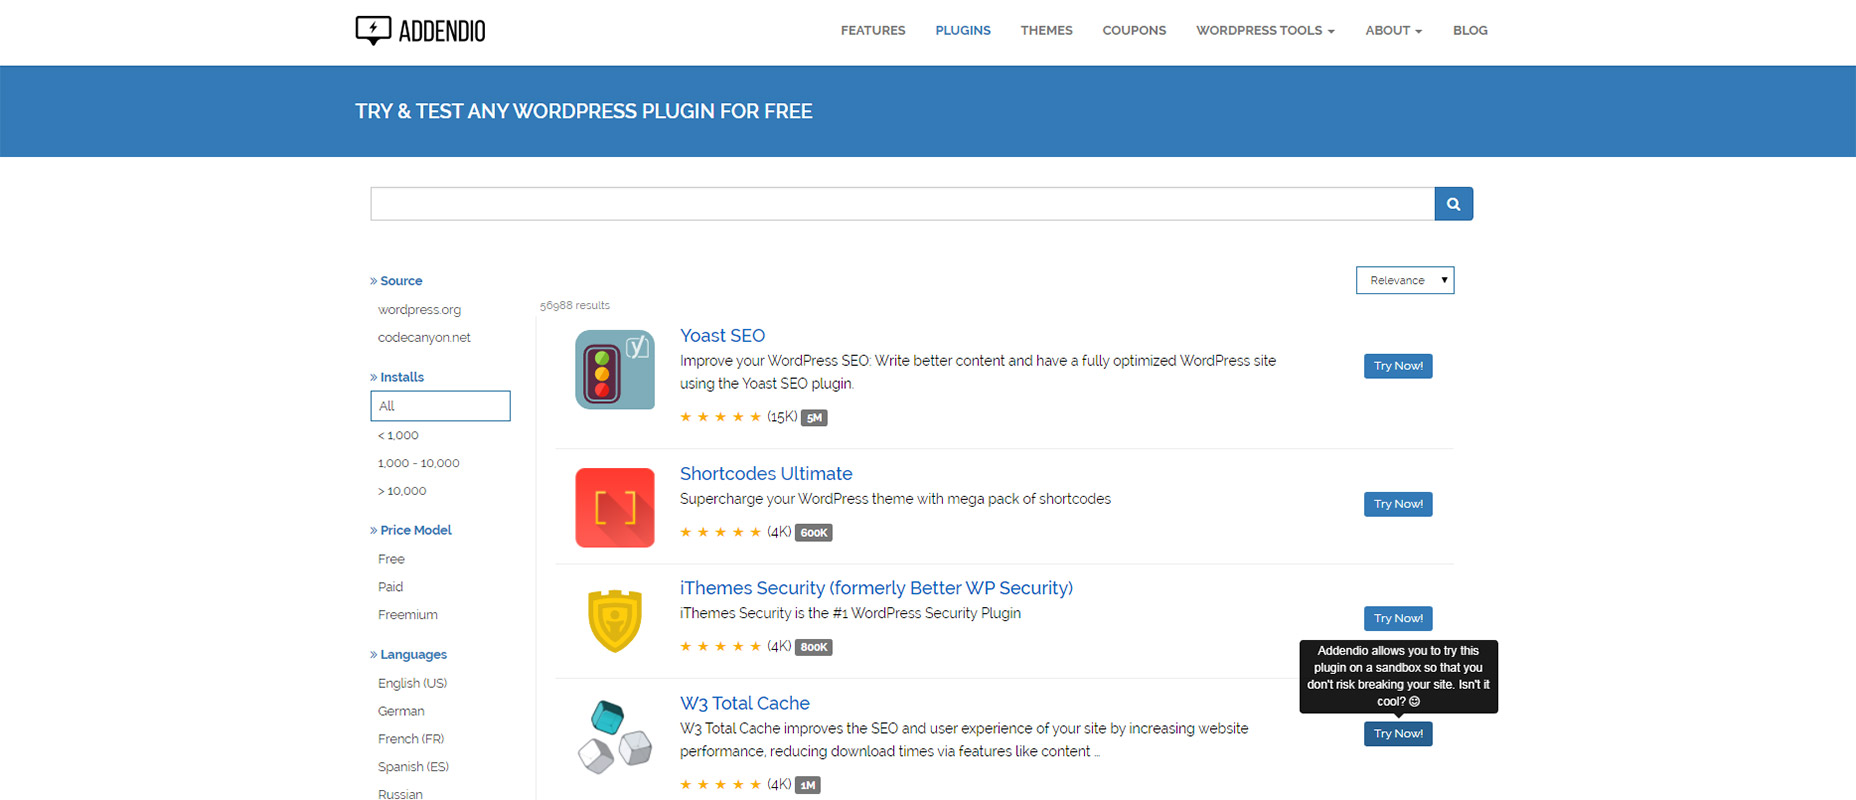This screenshot has width=1856, height=800.
Task: Try Now the Shortcodes Ultimate plugin
Action: point(1397,503)
